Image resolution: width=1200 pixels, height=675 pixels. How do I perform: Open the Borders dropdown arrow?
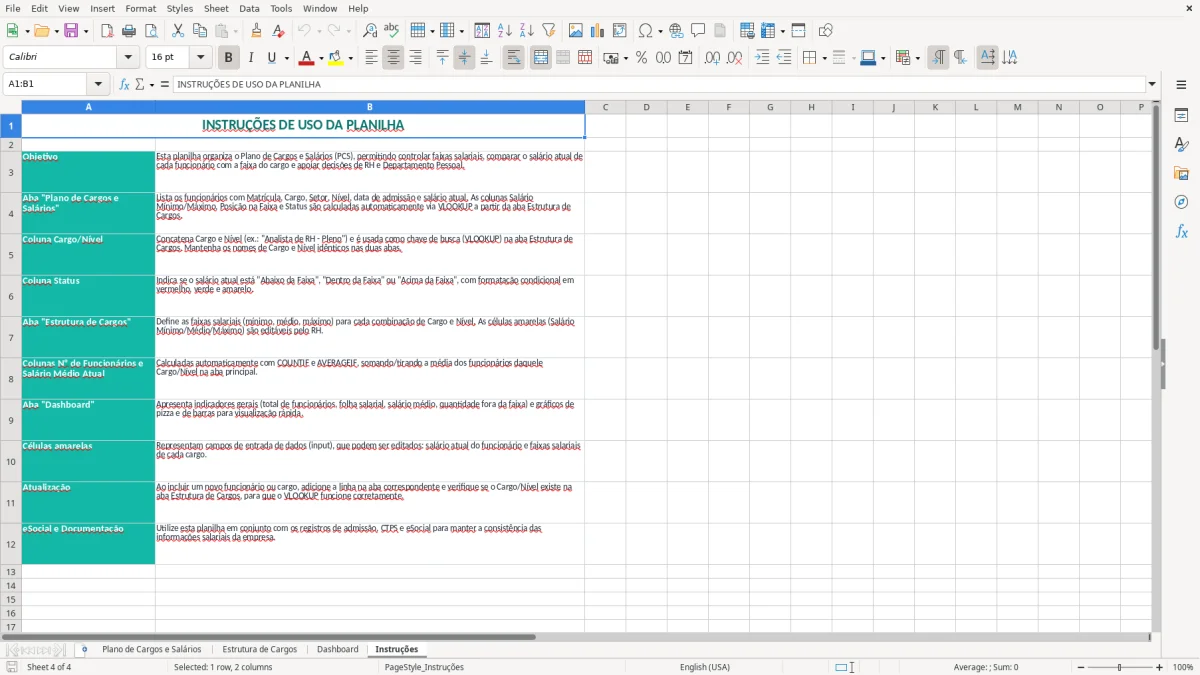(825, 58)
